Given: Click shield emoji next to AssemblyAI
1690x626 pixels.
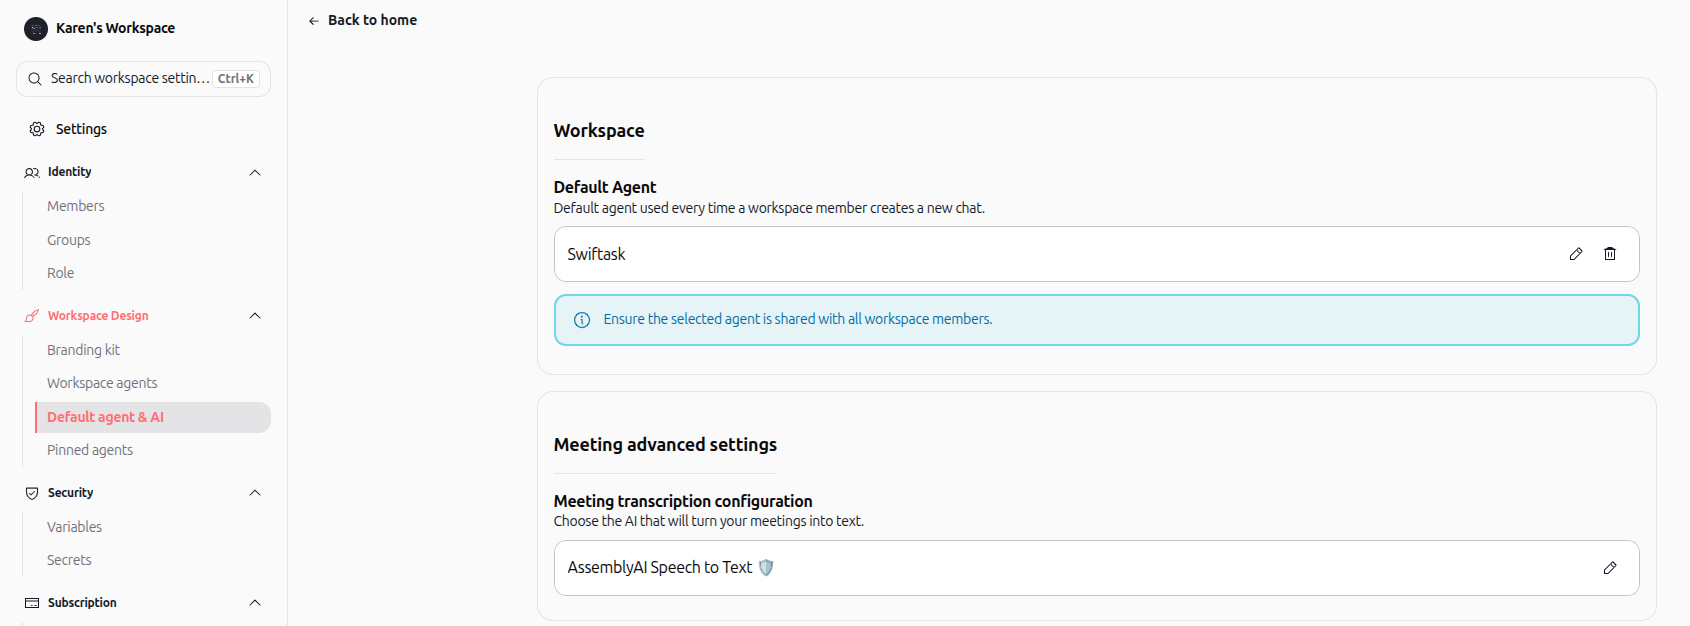Looking at the screenshot, I should click(x=766, y=568).
